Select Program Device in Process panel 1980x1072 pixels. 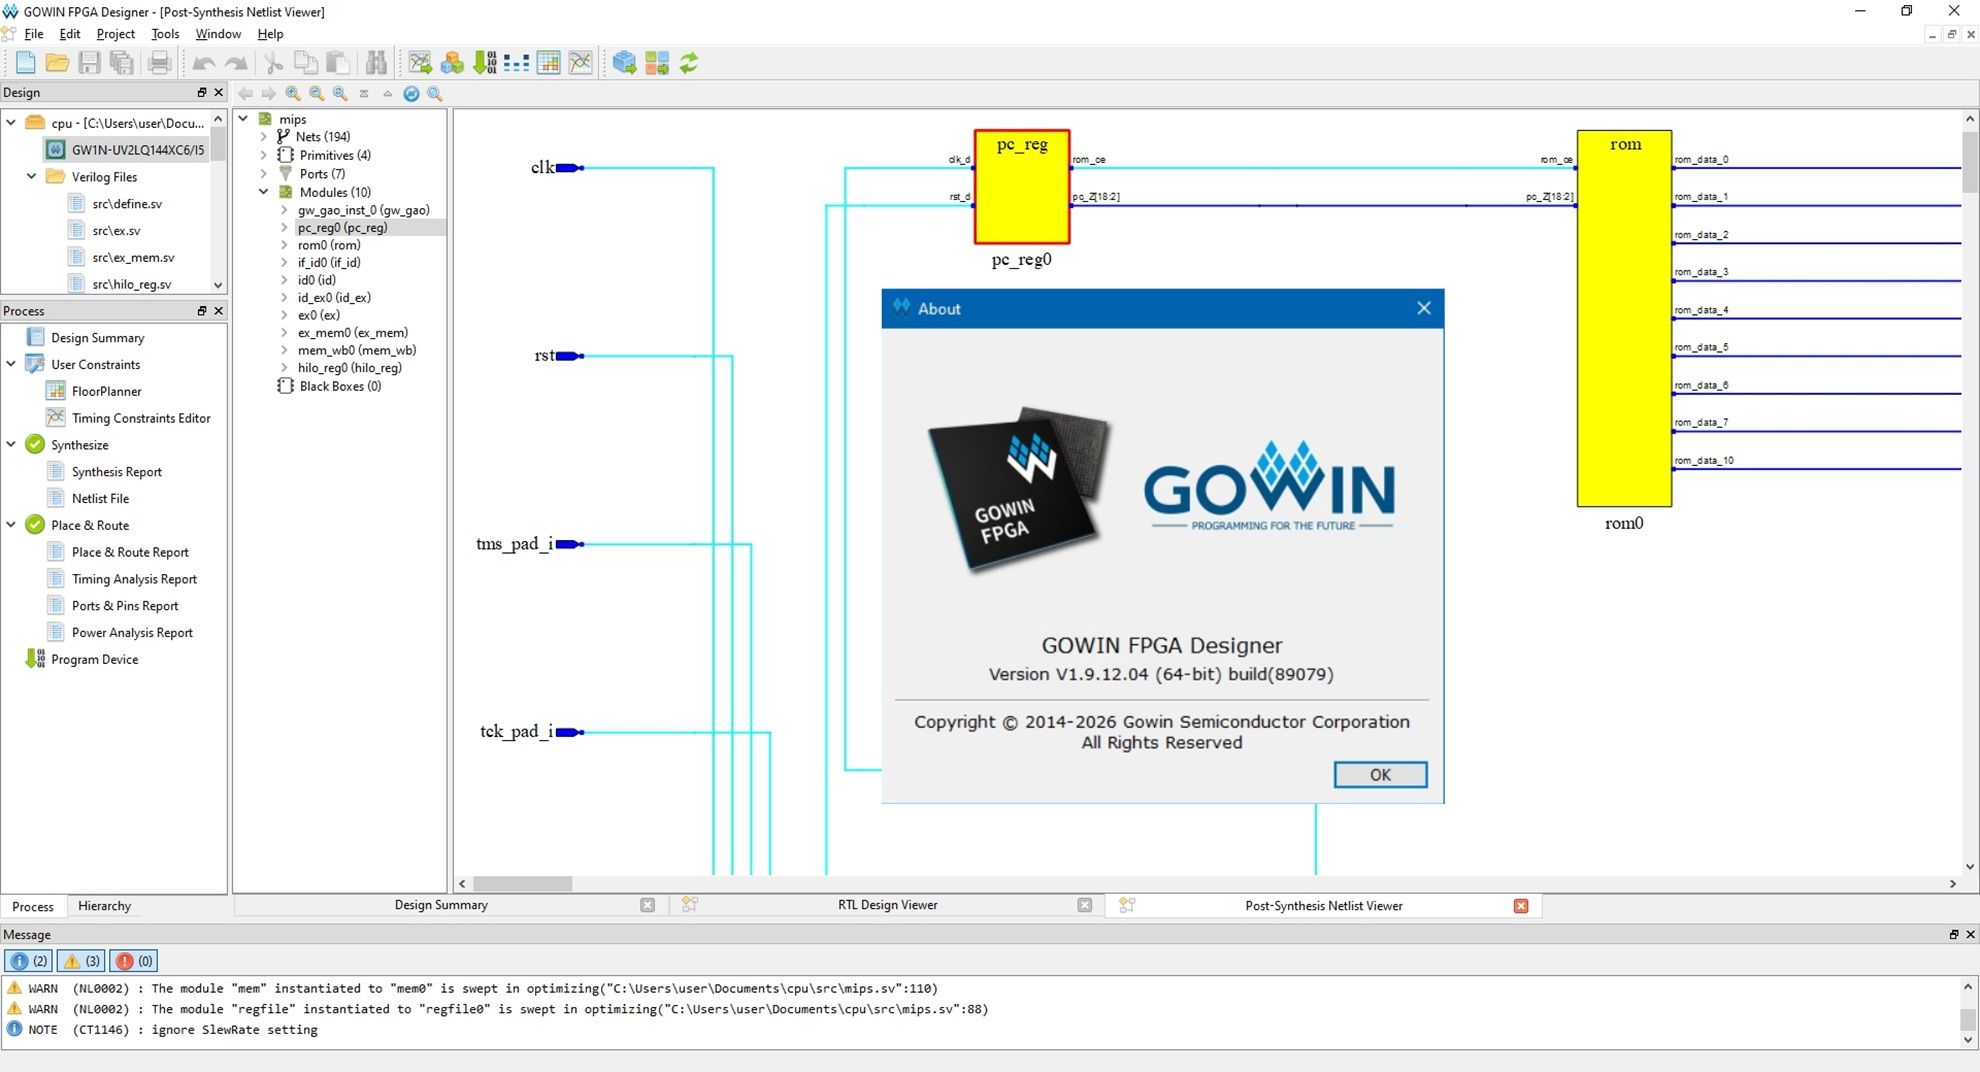(x=94, y=659)
